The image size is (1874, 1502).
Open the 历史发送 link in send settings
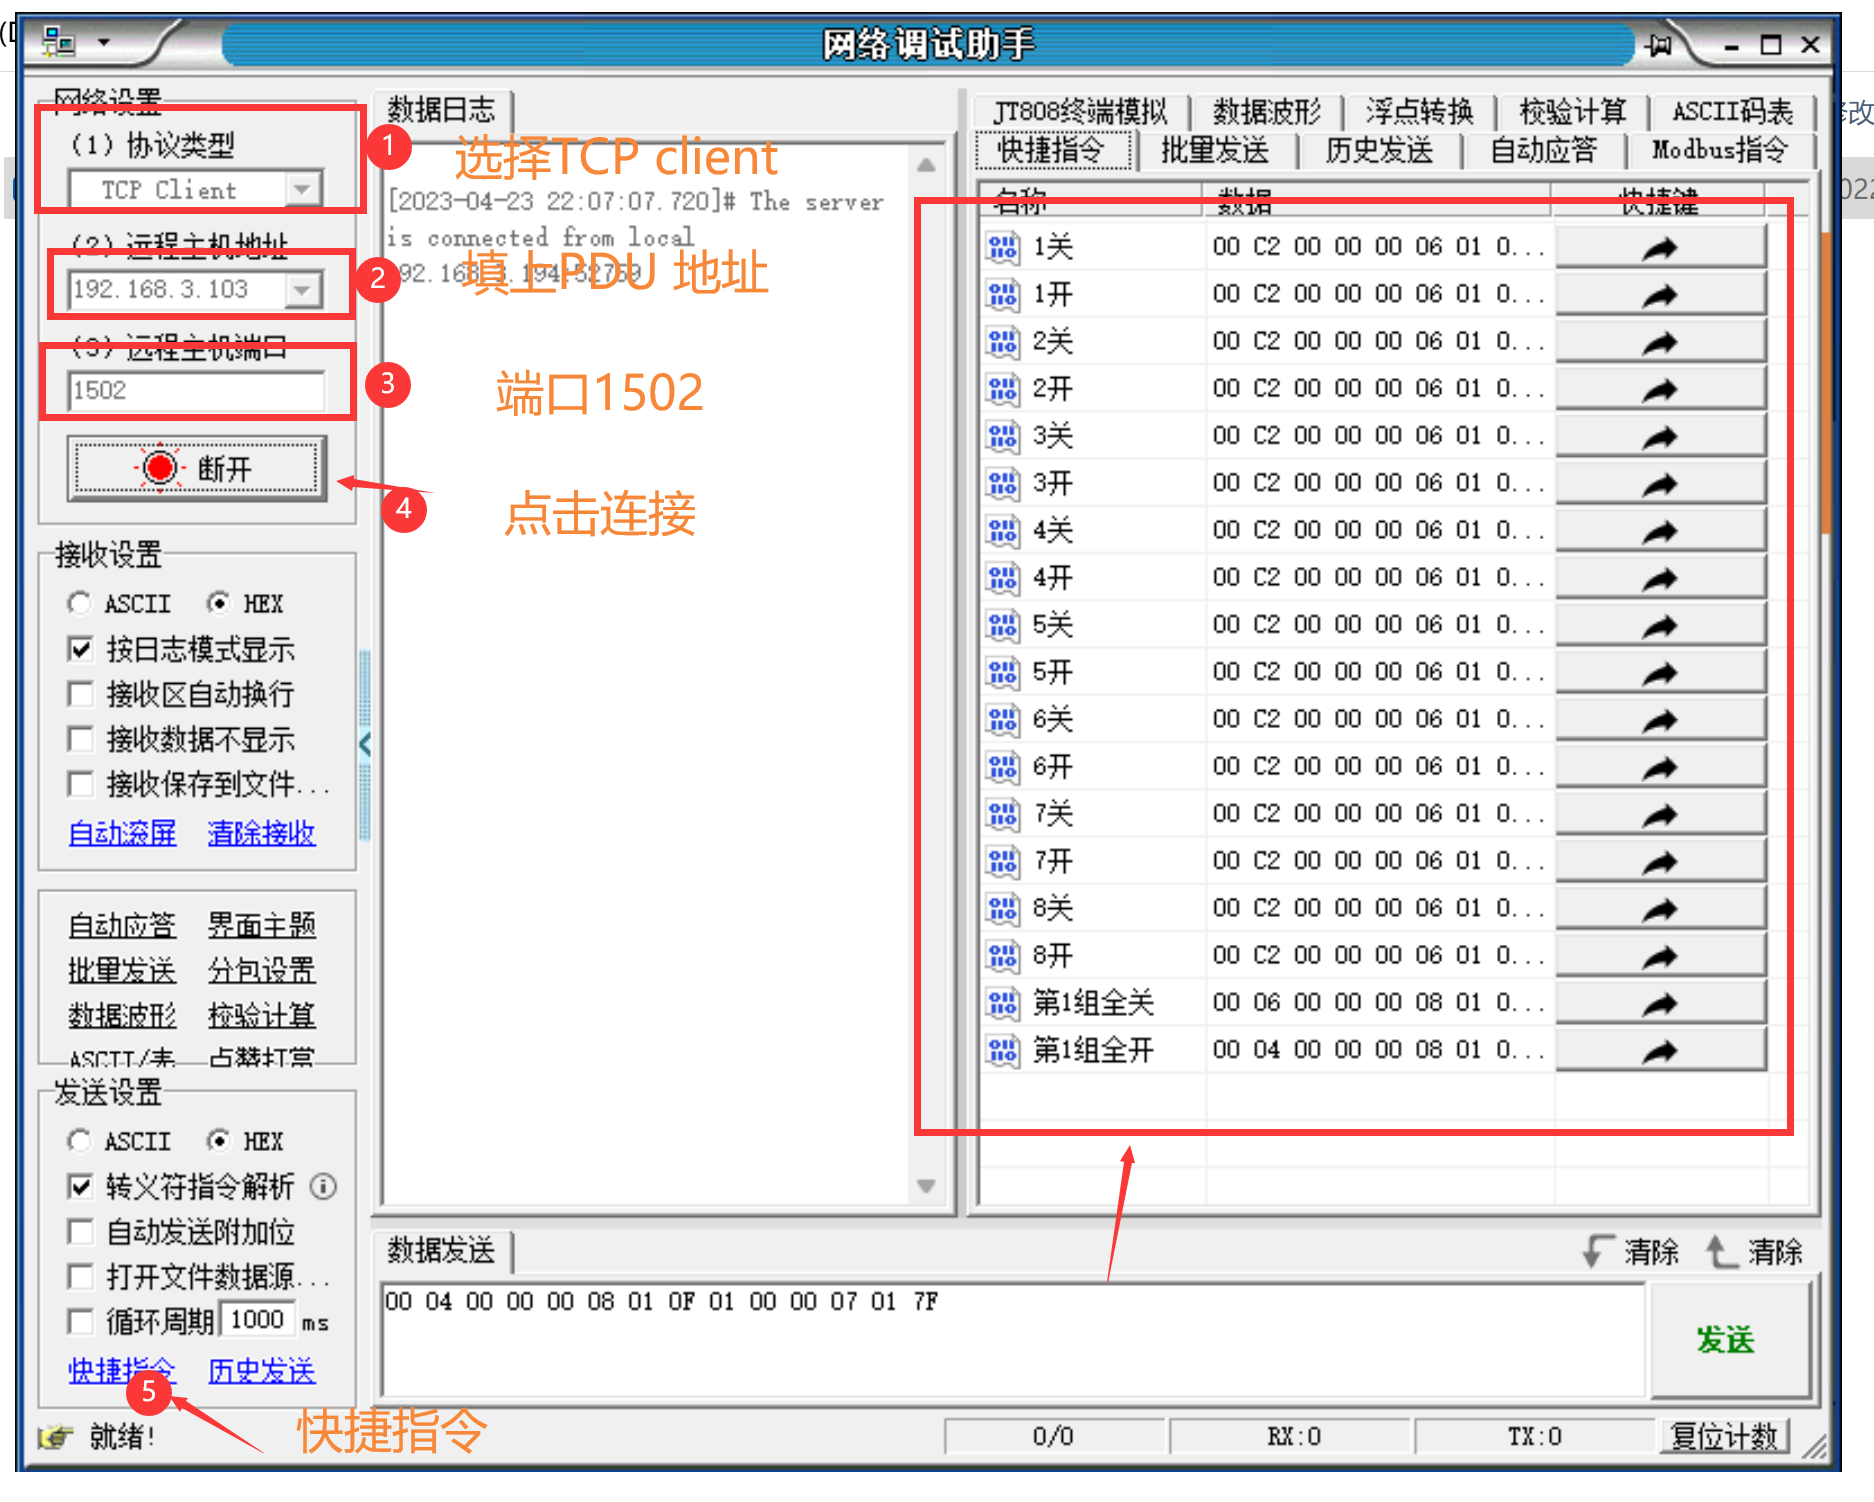point(262,1370)
